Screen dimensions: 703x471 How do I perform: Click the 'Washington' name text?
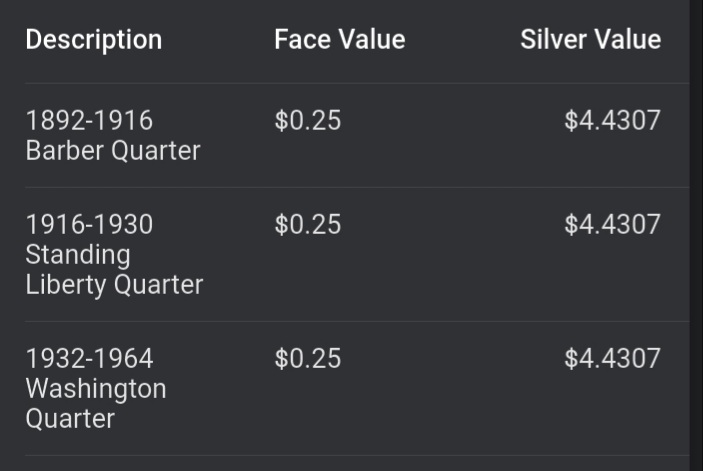[96, 389]
